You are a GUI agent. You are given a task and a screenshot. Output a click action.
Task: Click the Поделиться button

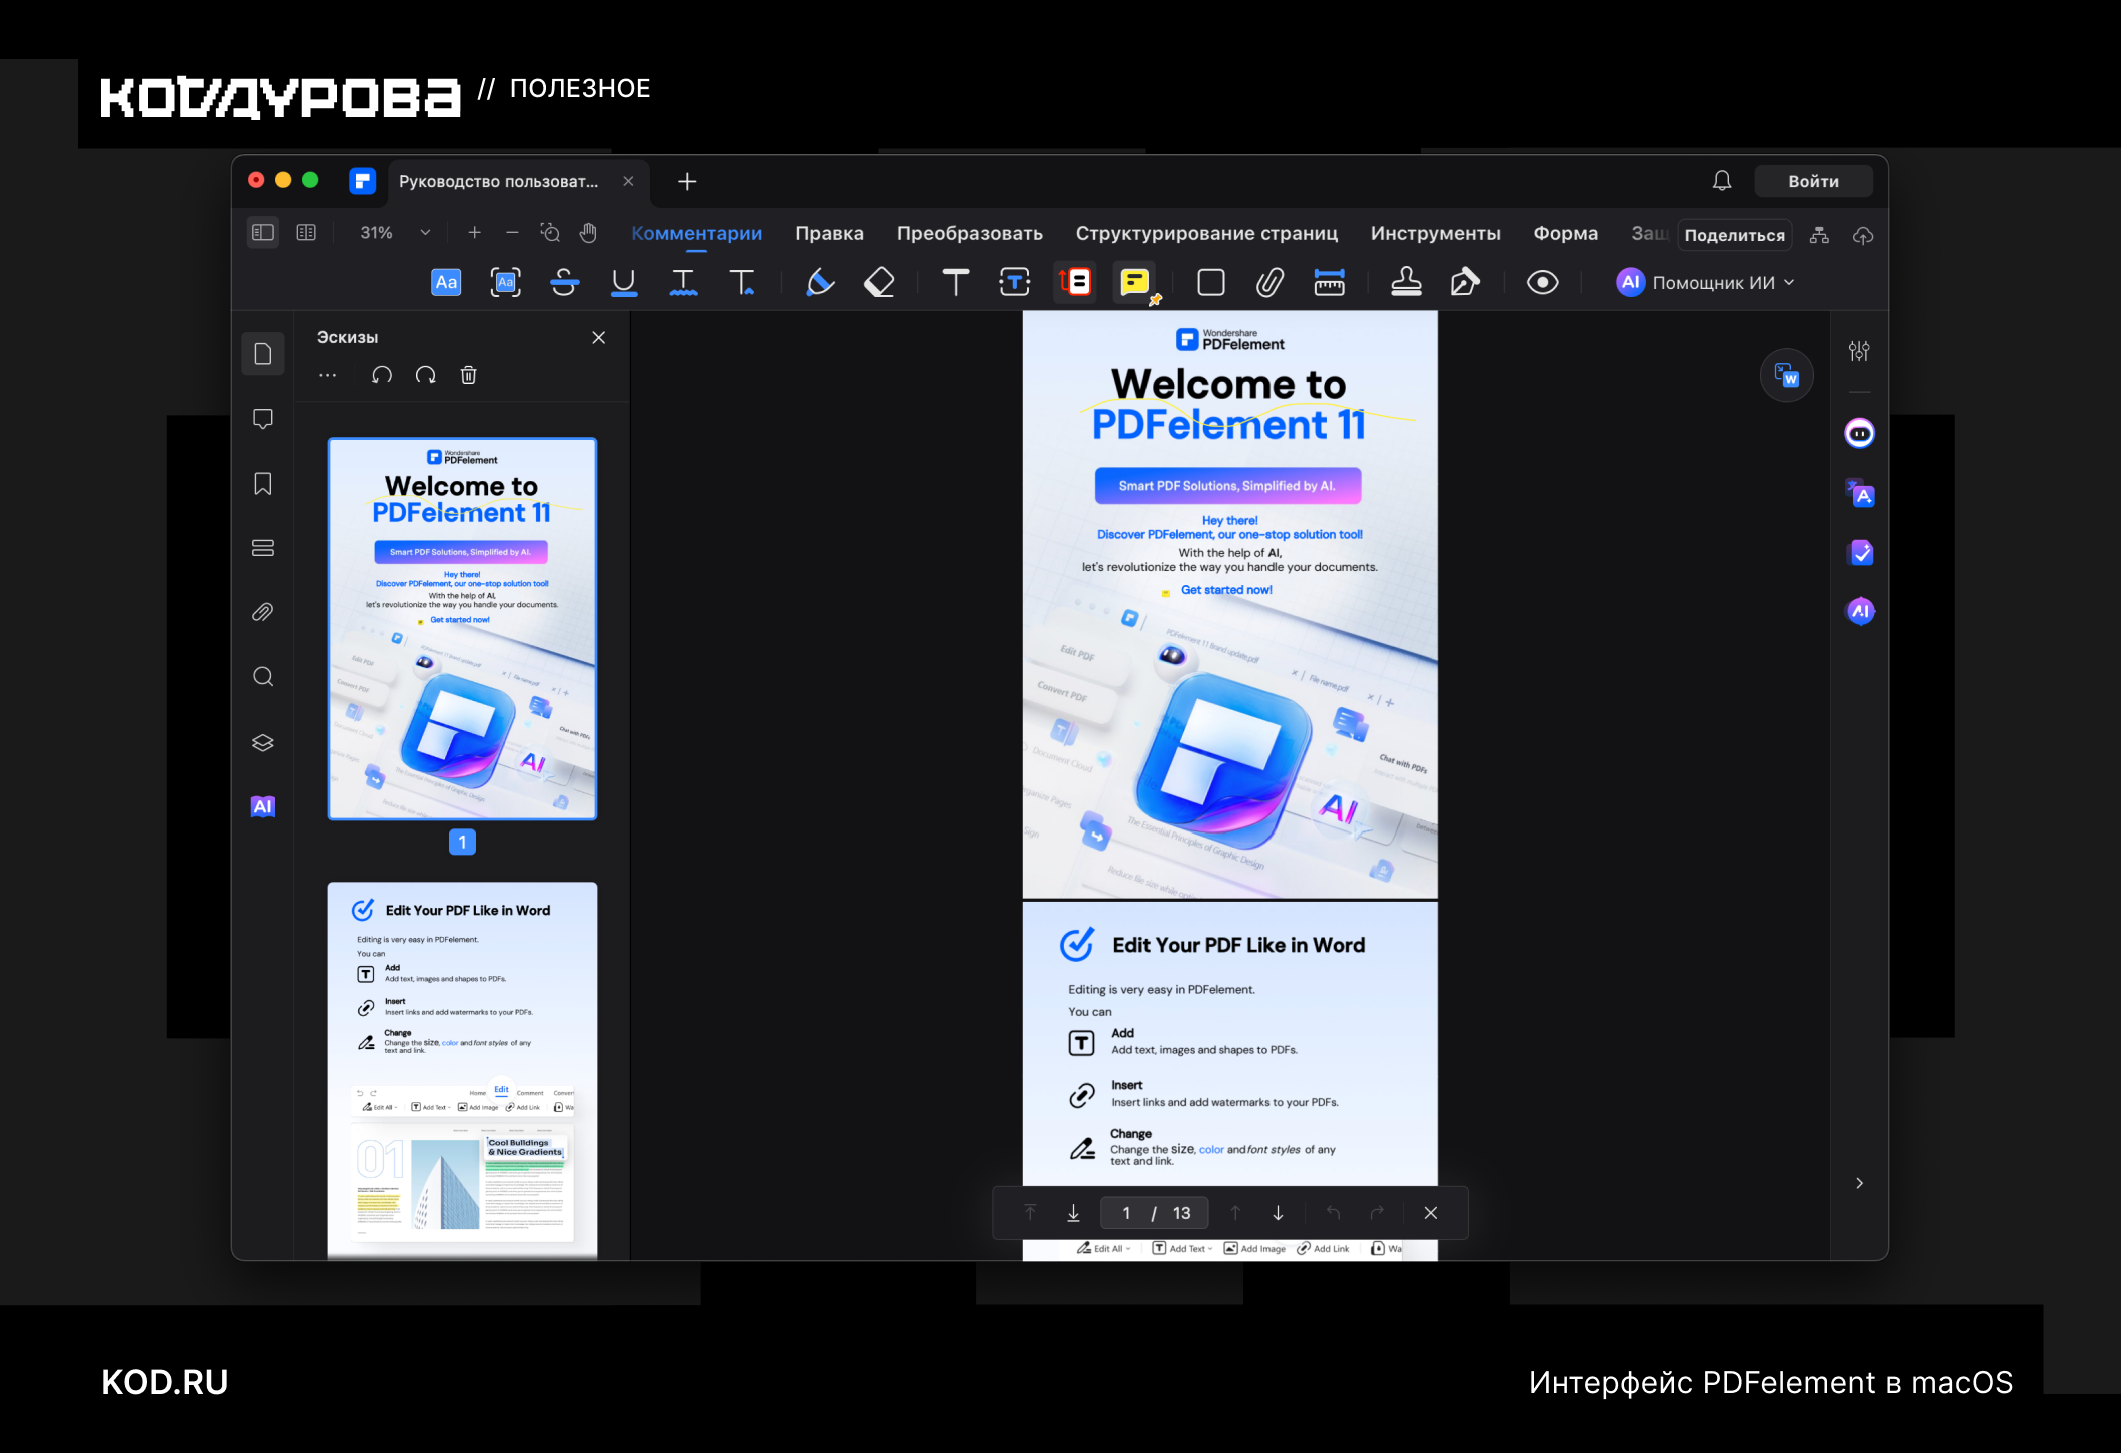click(x=1734, y=235)
